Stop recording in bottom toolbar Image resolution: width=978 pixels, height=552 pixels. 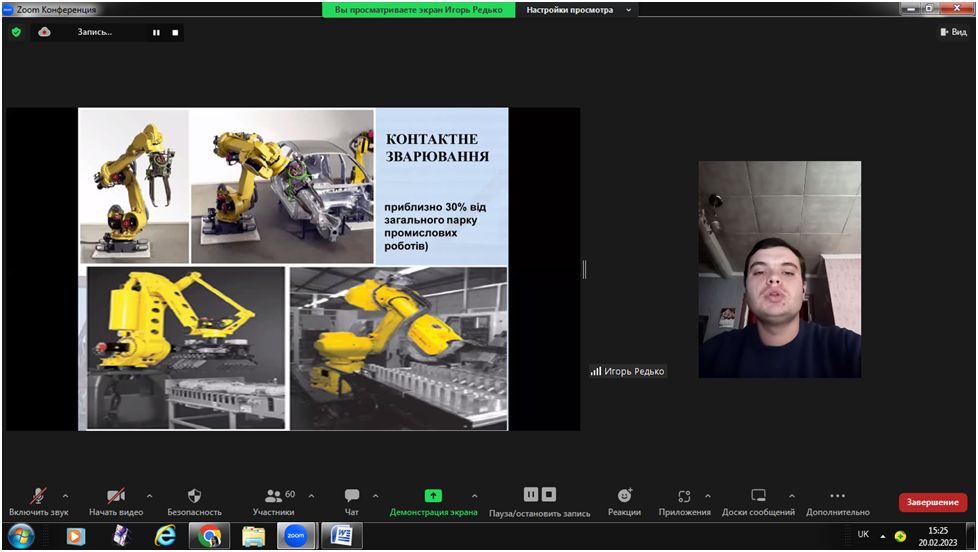tap(549, 495)
